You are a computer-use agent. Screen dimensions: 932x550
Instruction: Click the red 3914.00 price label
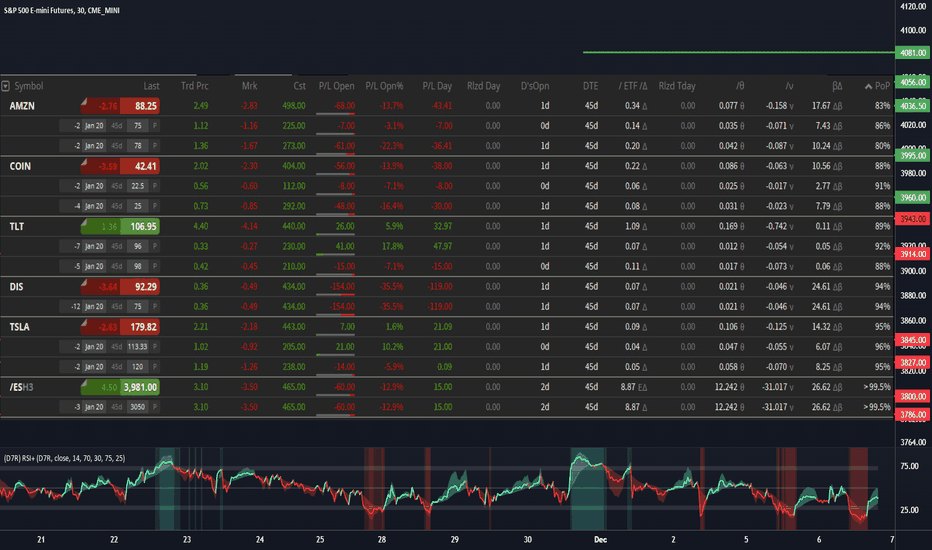[912, 254]
